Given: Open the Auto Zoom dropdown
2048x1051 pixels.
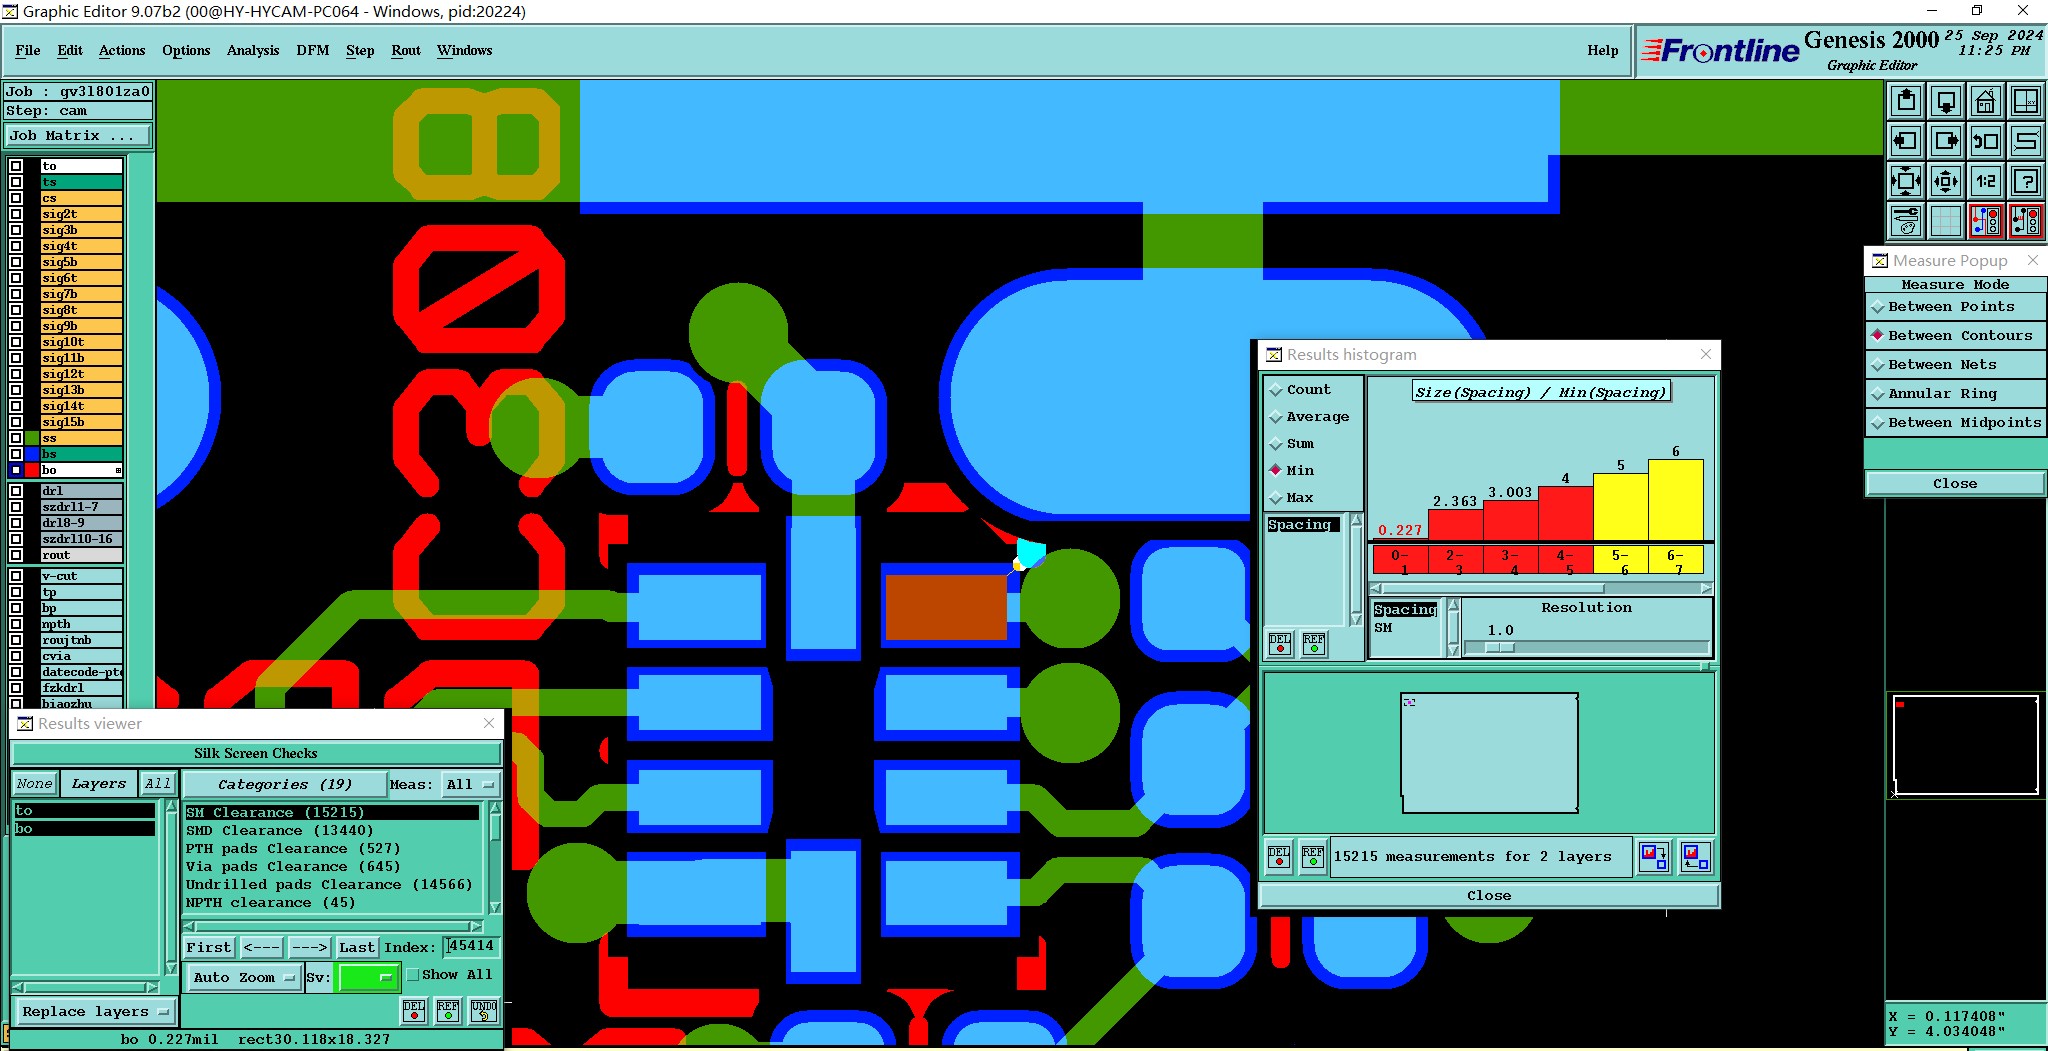Looking at the screenshot, I should coord(244,978).
